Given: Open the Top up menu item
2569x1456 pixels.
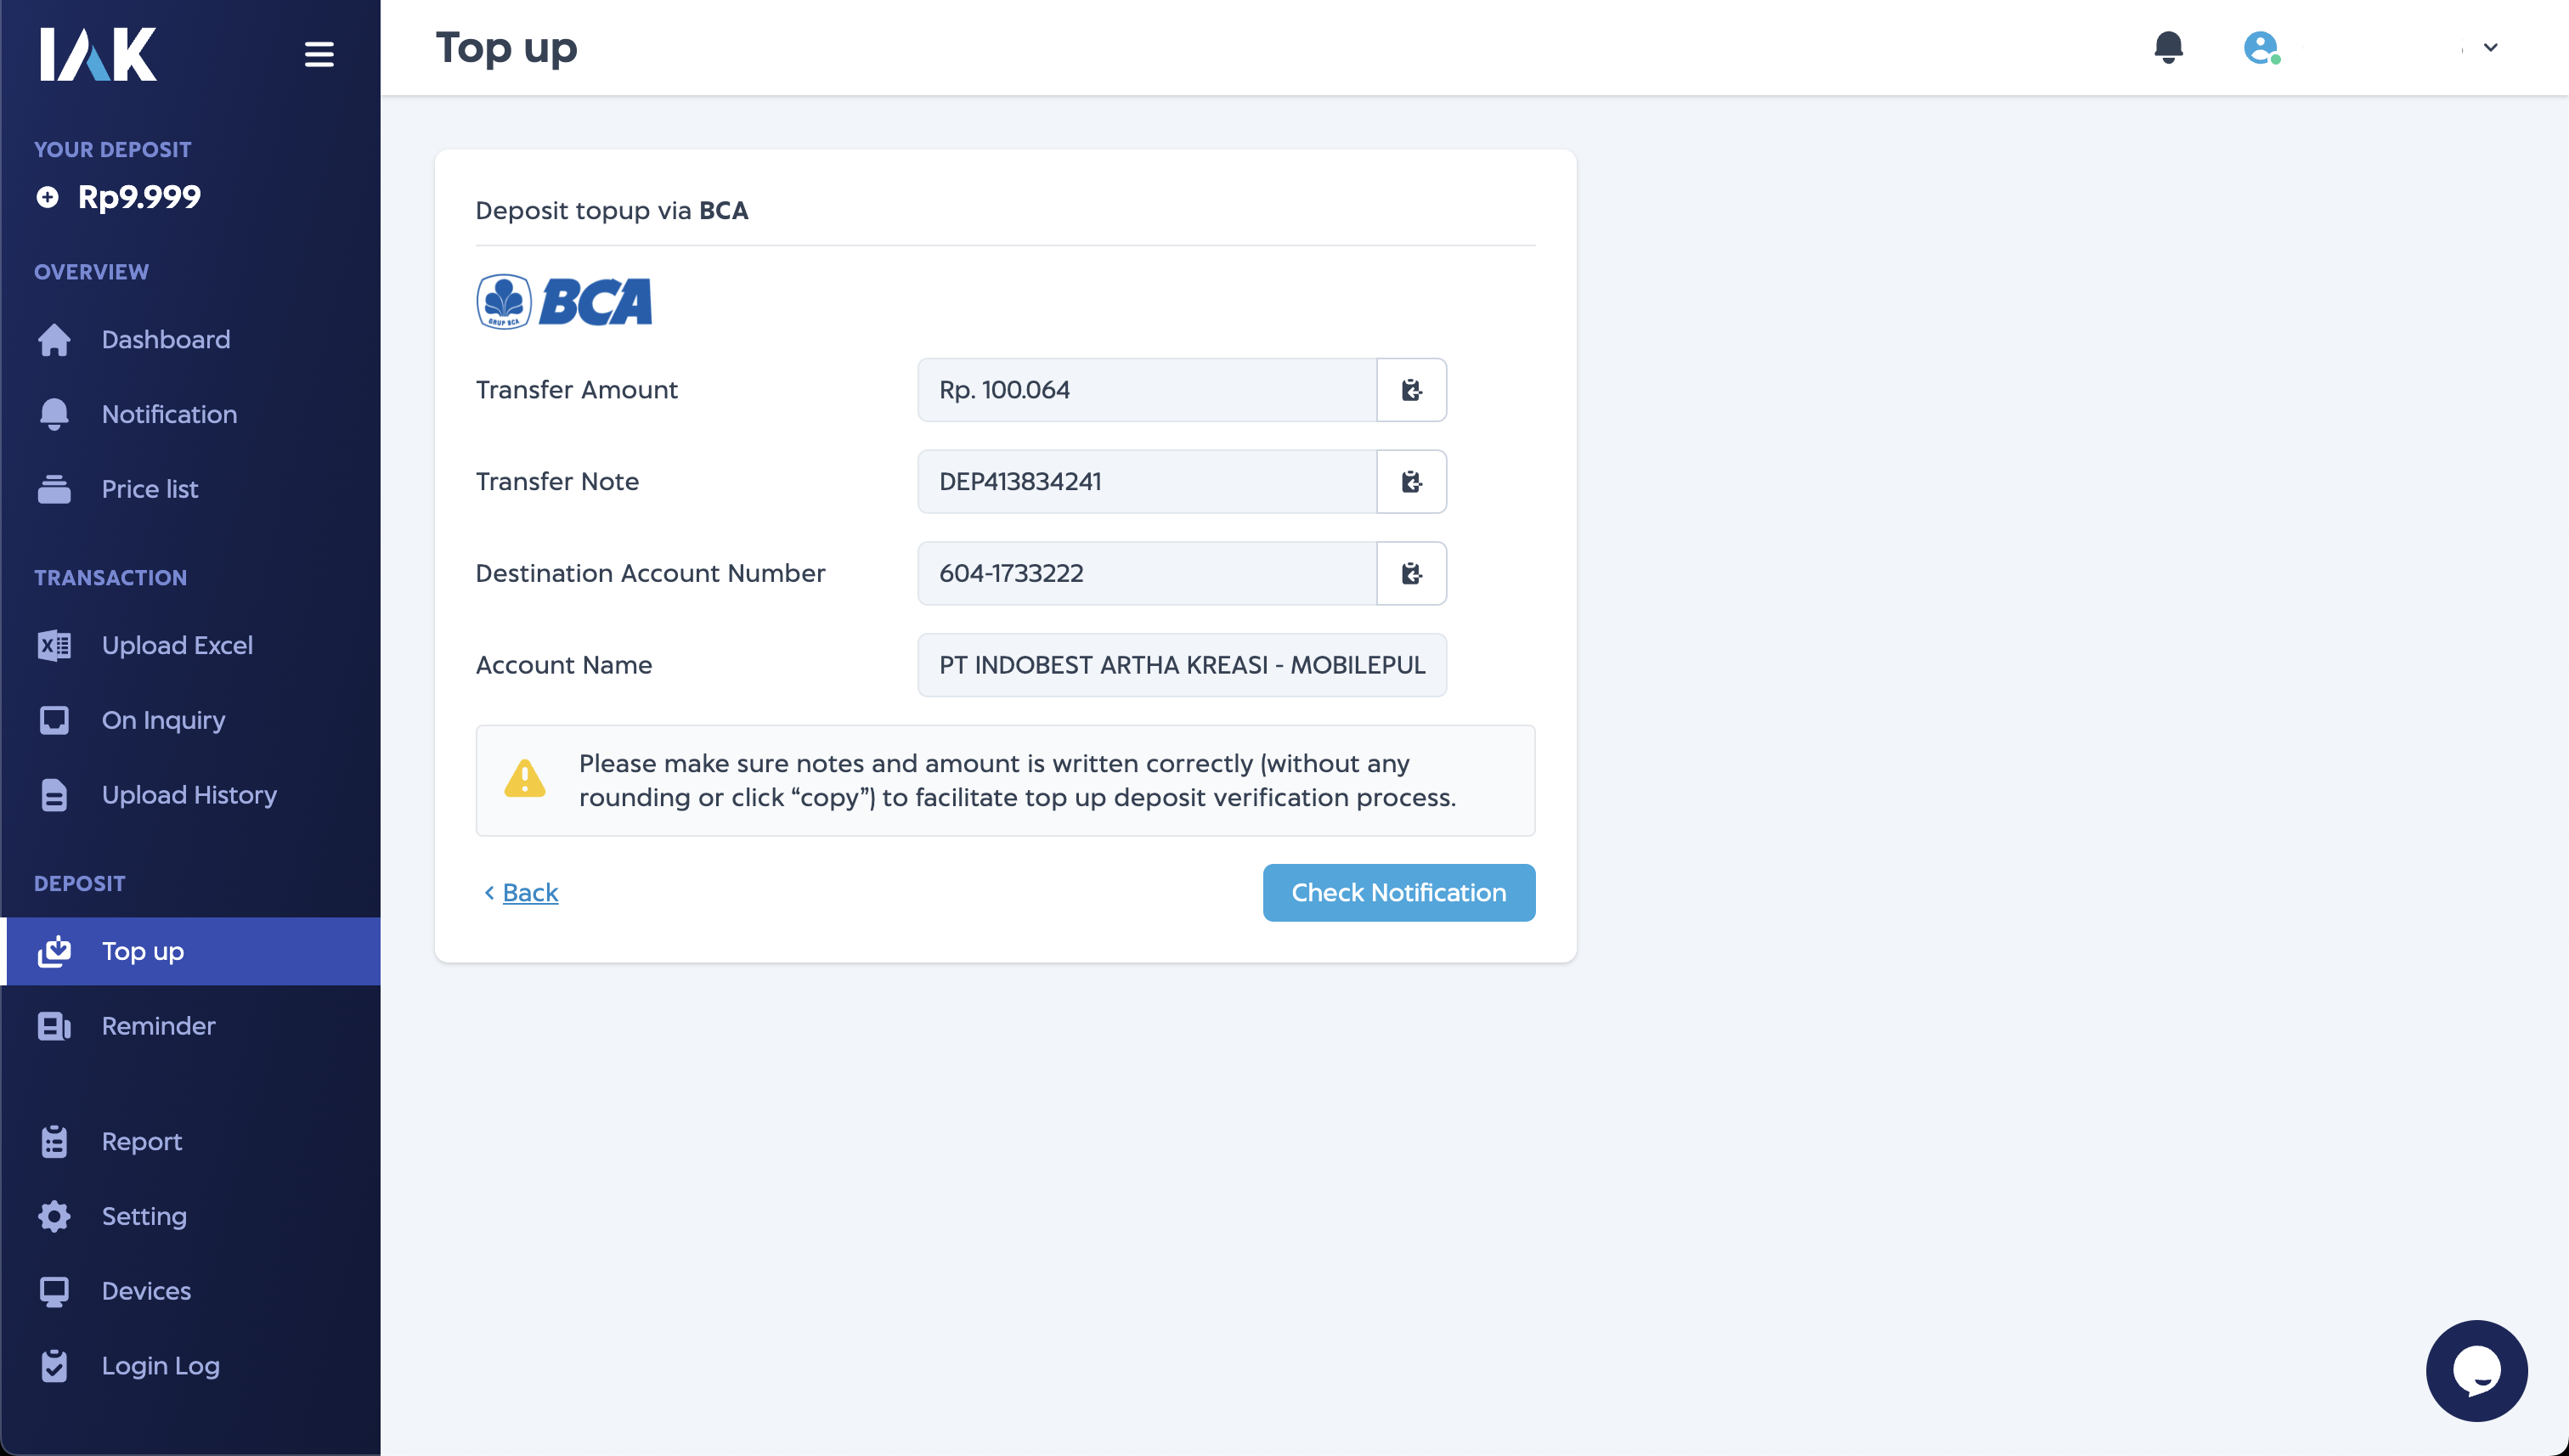Looking at the screenshot, I should (x=142, y=950).
